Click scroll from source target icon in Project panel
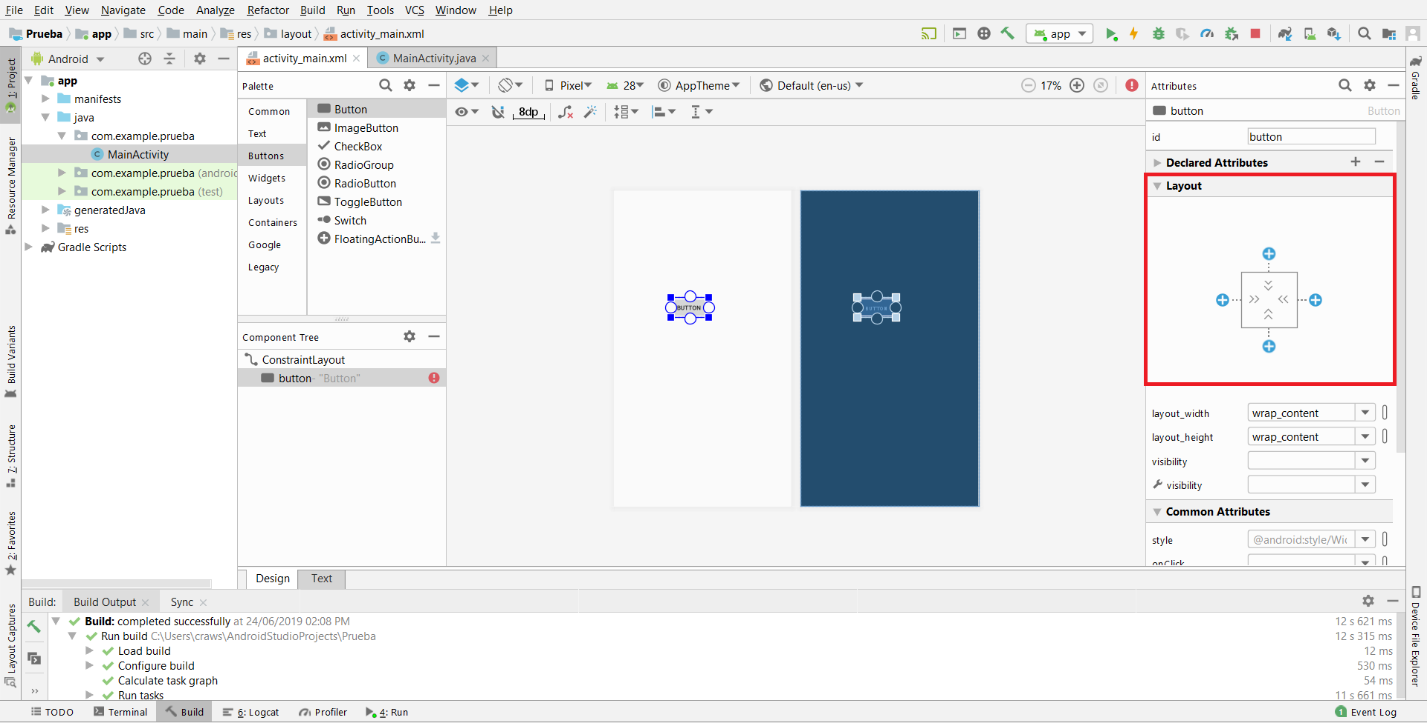 click(x=145, y=59)
